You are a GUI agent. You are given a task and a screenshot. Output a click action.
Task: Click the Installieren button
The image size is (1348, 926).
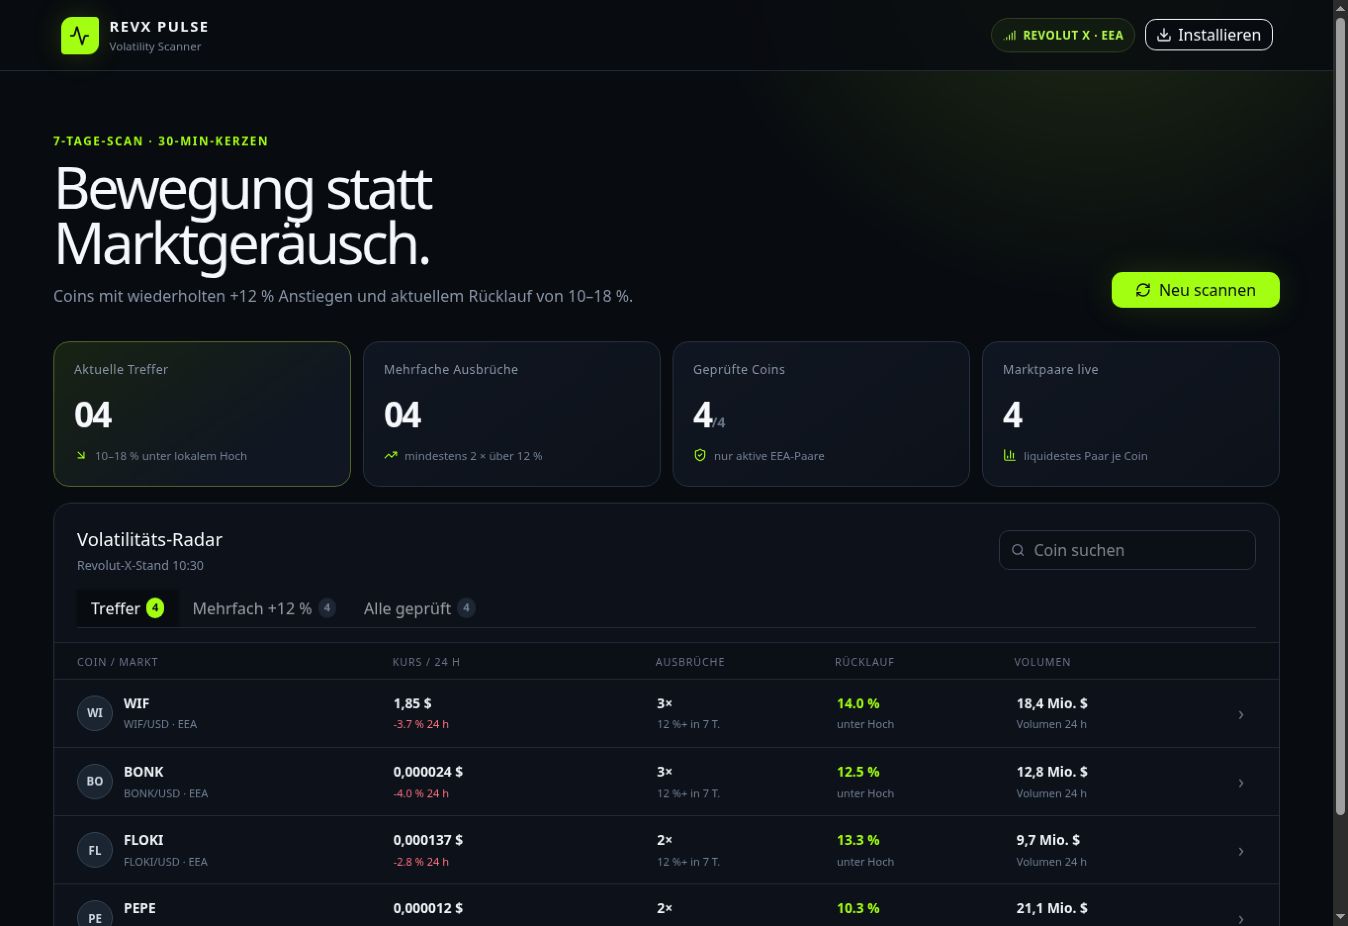point(1209,35)
